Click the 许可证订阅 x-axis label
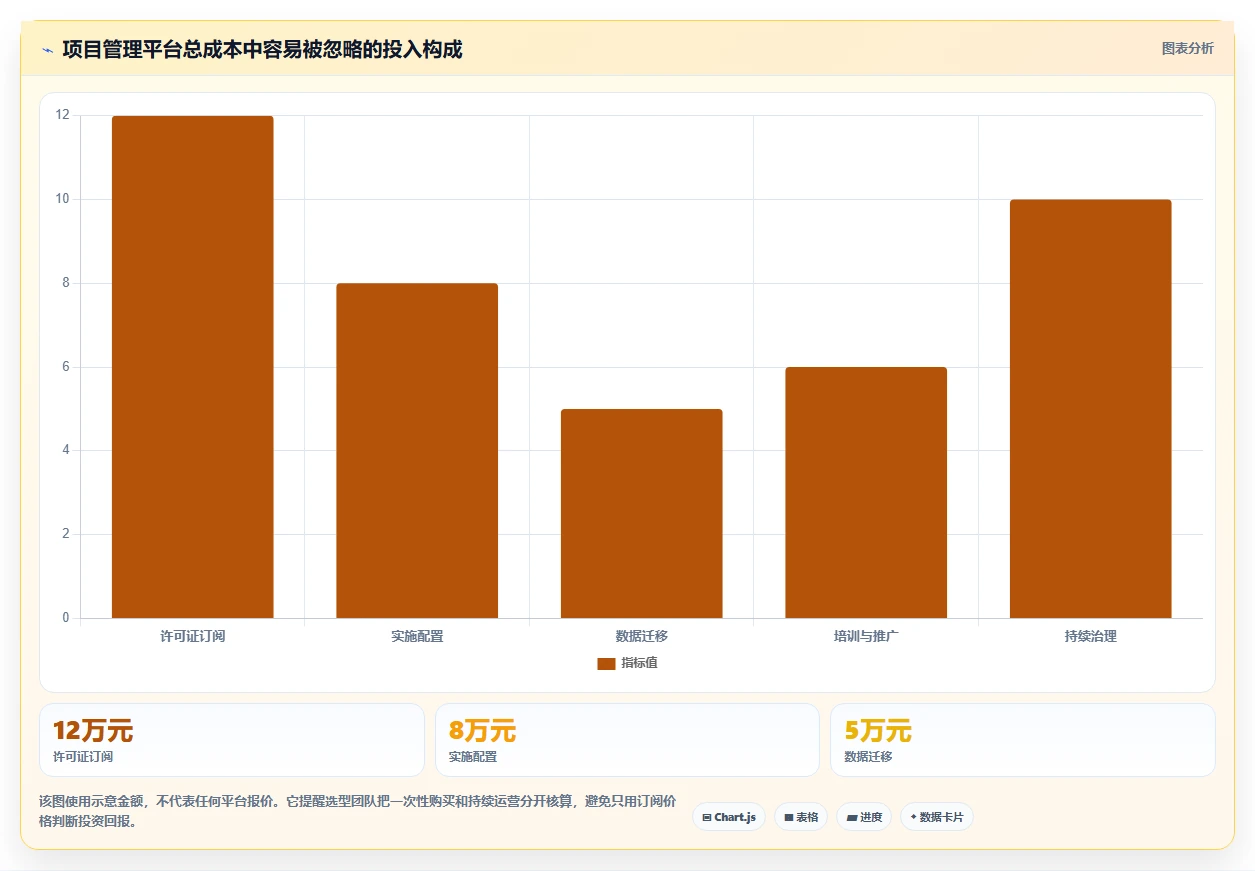Image resolution: width=1255 pixels, height=871 pixels. coord(193,636)
